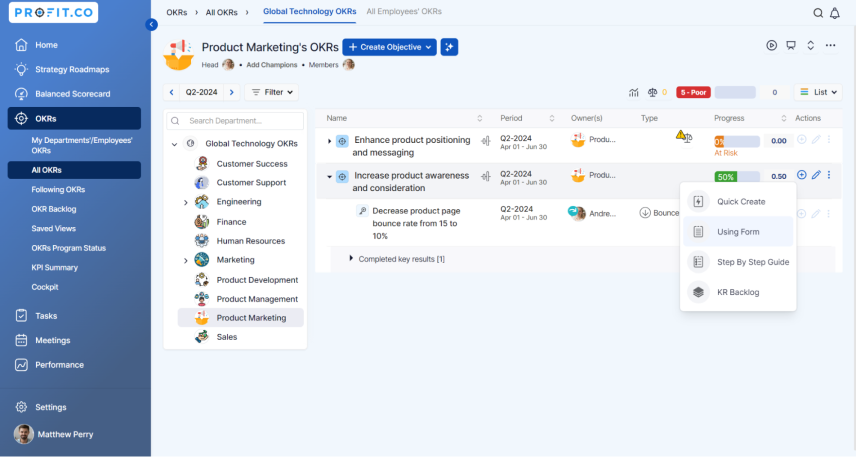Click the 50% progress bar
856x457 pixels.
pyautogui.click(x=737, y=176)
